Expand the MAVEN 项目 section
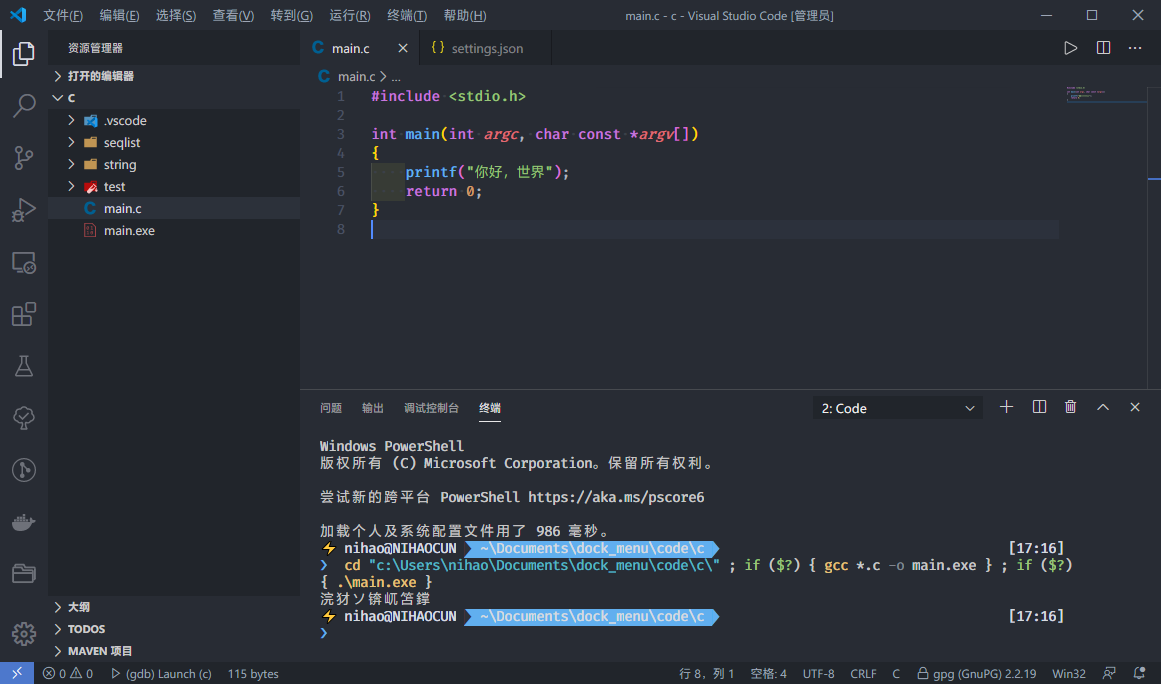Viewport: 1161px width, 684px height. click(x=100, y=651)
